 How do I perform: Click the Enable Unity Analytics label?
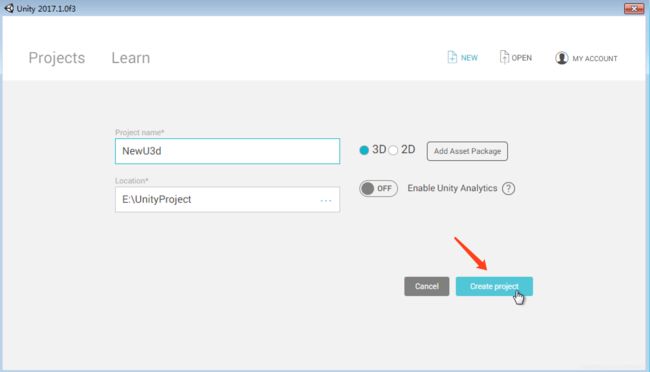[x=452, y=188]
